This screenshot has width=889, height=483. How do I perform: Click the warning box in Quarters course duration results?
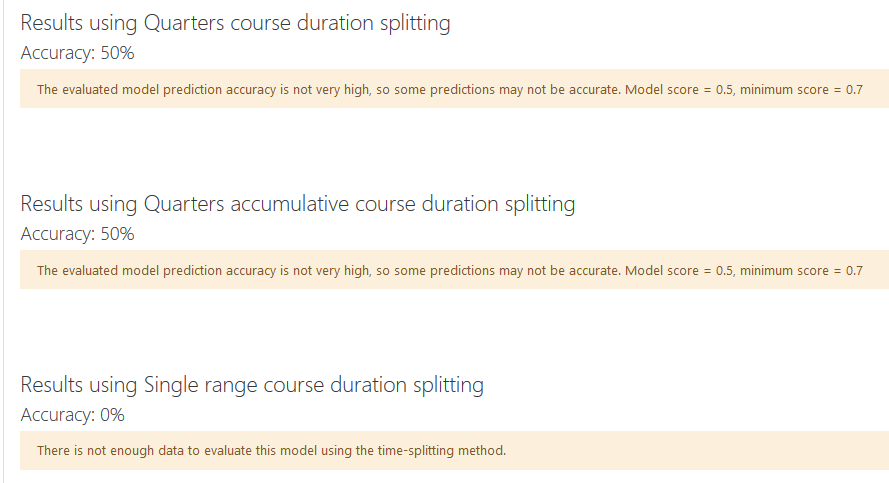pyautogui.click(x=454, y=89)
